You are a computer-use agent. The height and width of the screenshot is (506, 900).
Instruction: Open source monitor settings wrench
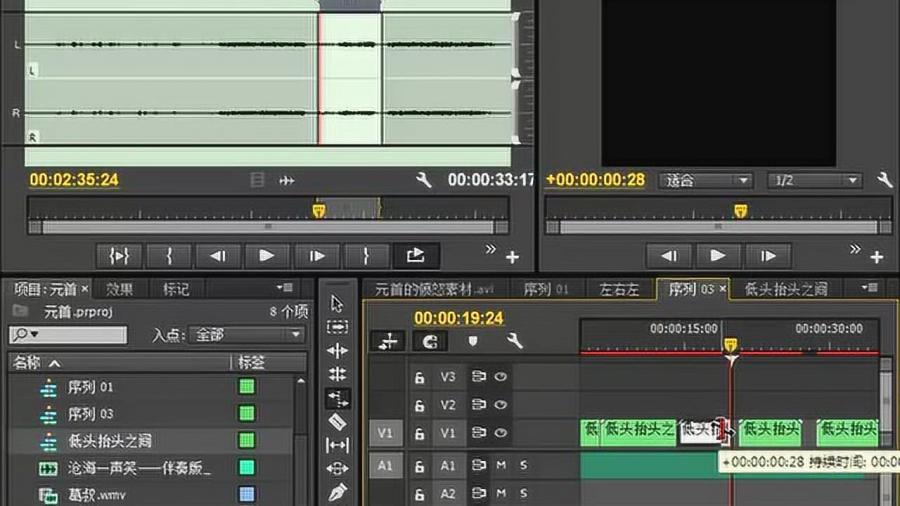[x=424, y=181]
